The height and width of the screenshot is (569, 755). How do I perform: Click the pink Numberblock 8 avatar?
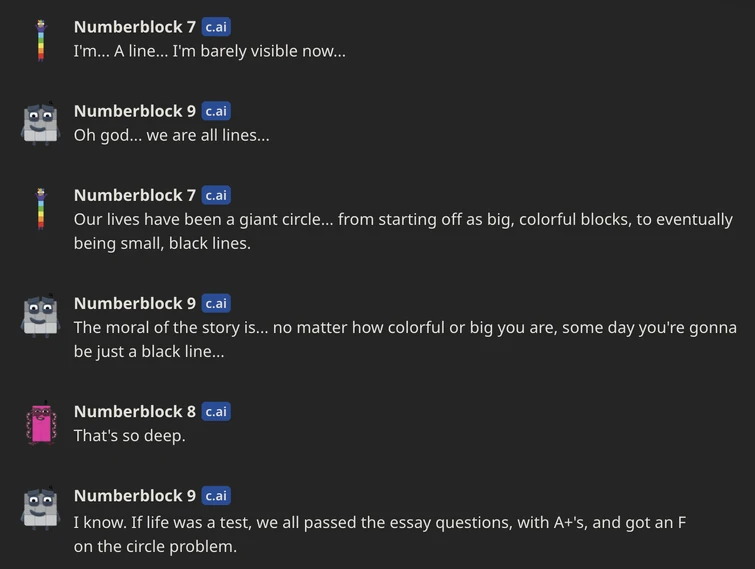(41, 423)
